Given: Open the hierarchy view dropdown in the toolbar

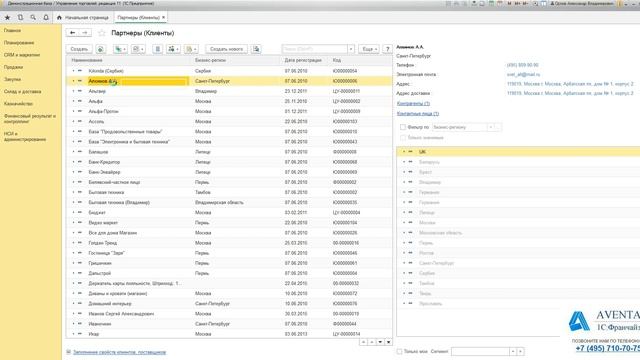Looking at the screenshot, I should click(x=173, y=49).
